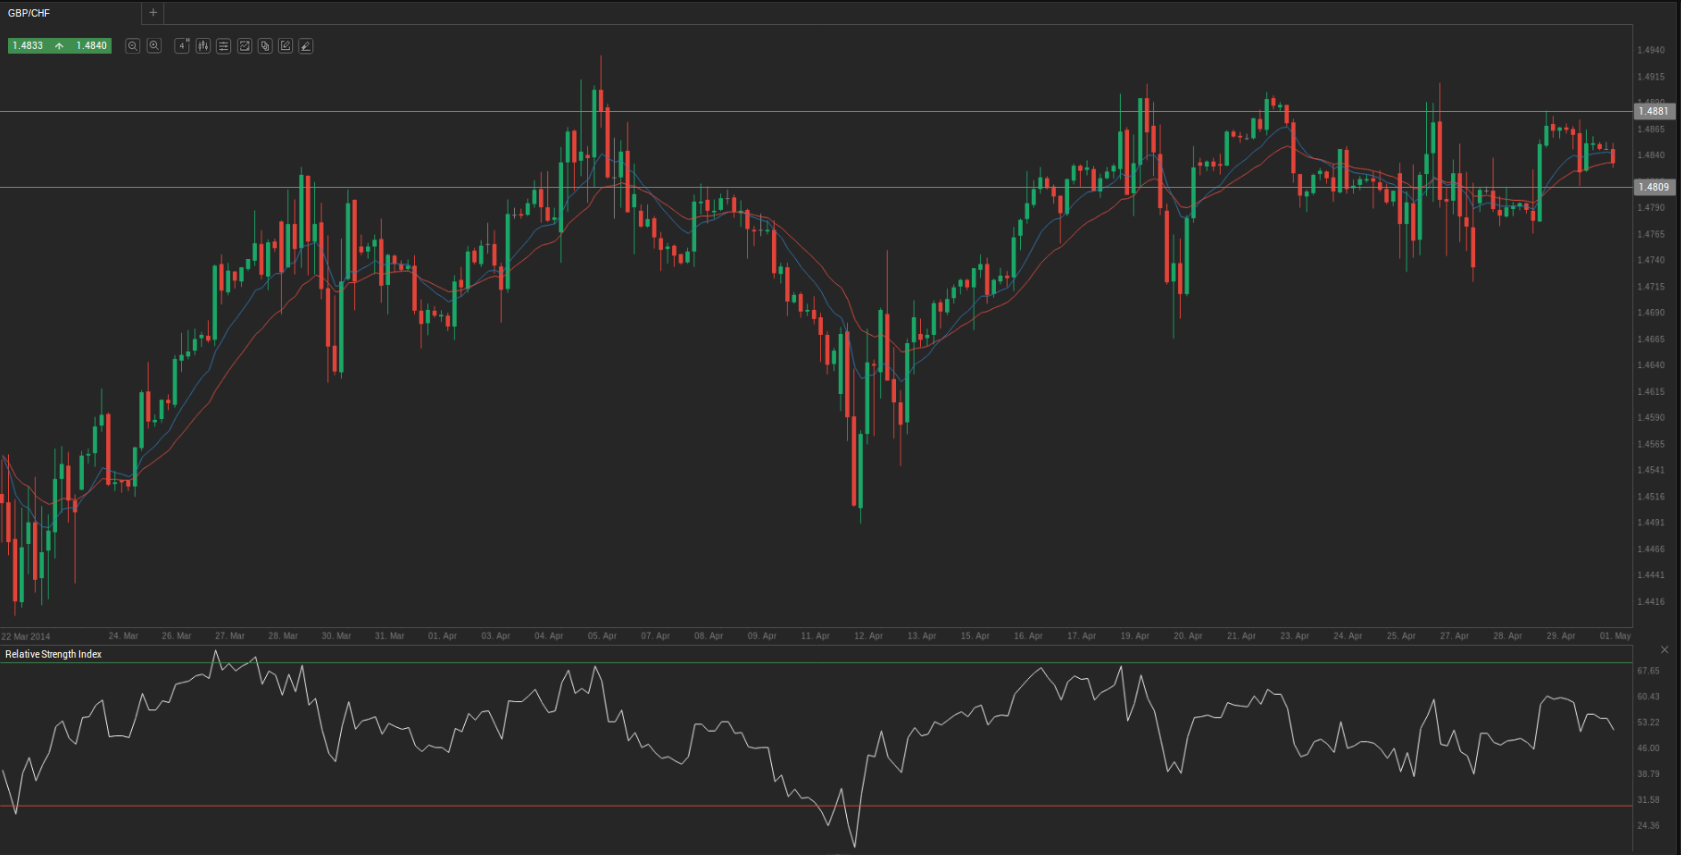Change the candlestick chart type

tap(203, 46)
